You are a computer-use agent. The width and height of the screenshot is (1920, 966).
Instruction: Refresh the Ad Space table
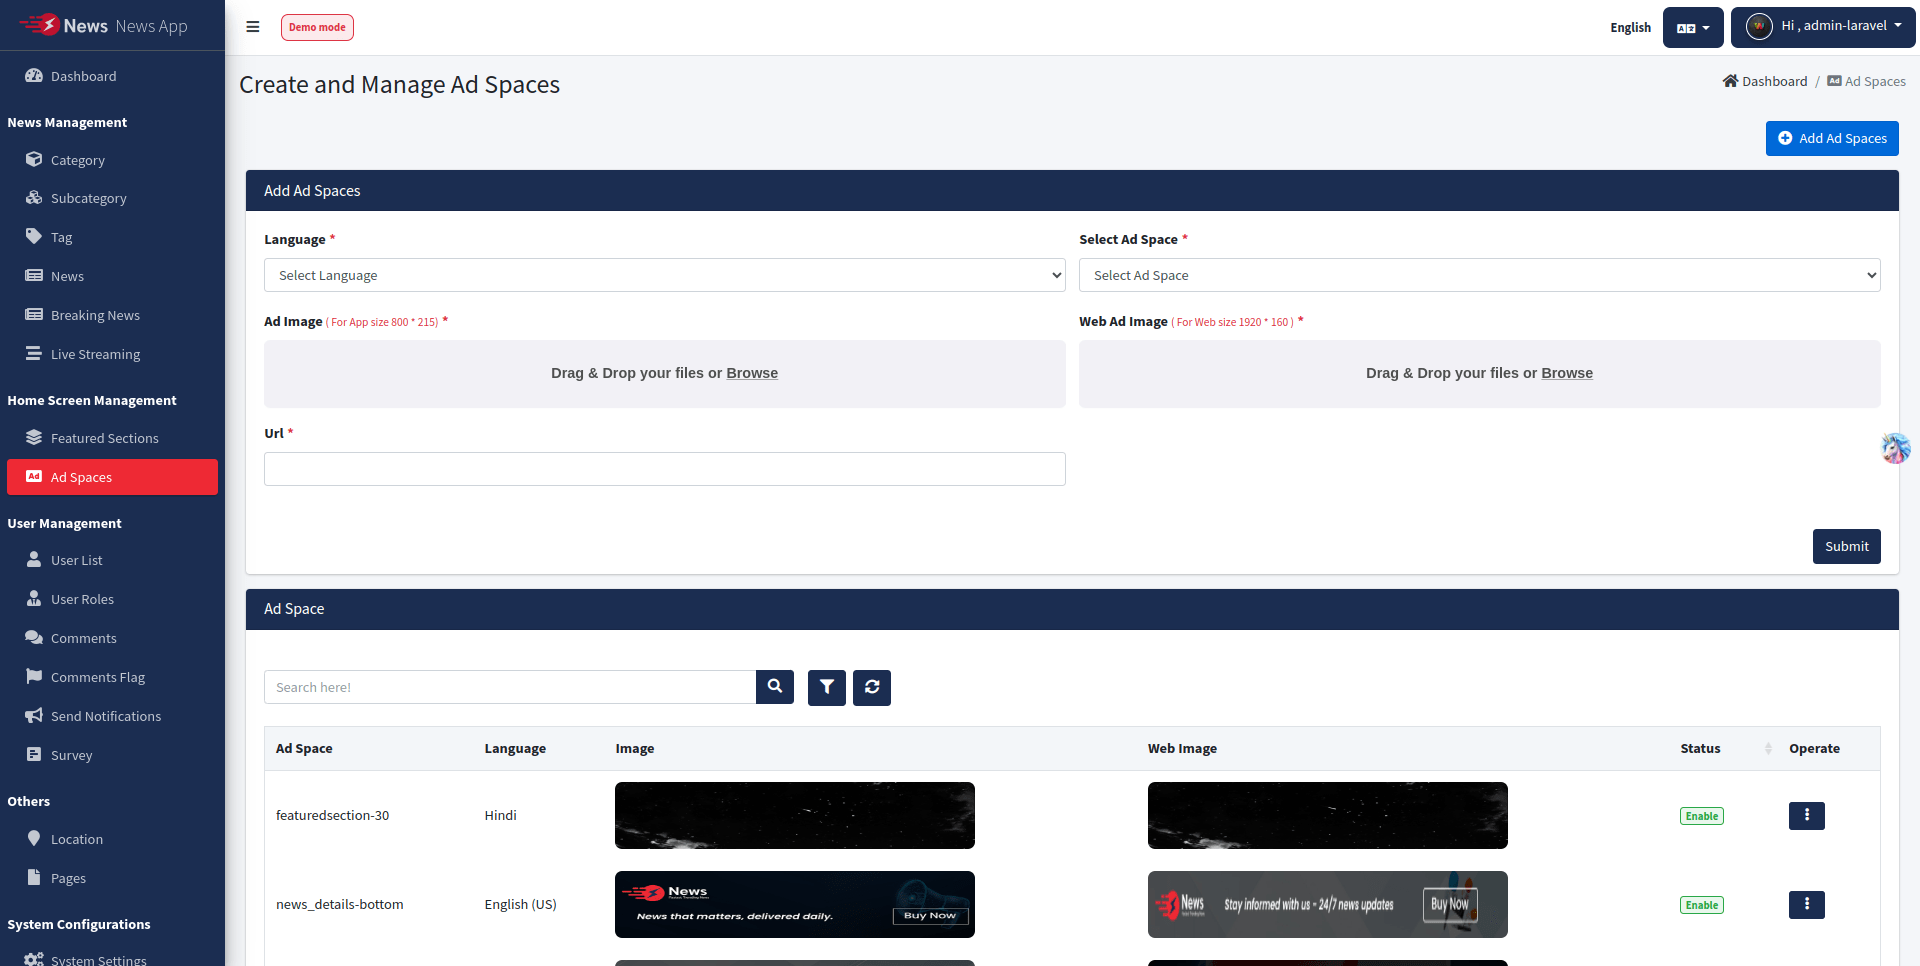coord(871,687)
